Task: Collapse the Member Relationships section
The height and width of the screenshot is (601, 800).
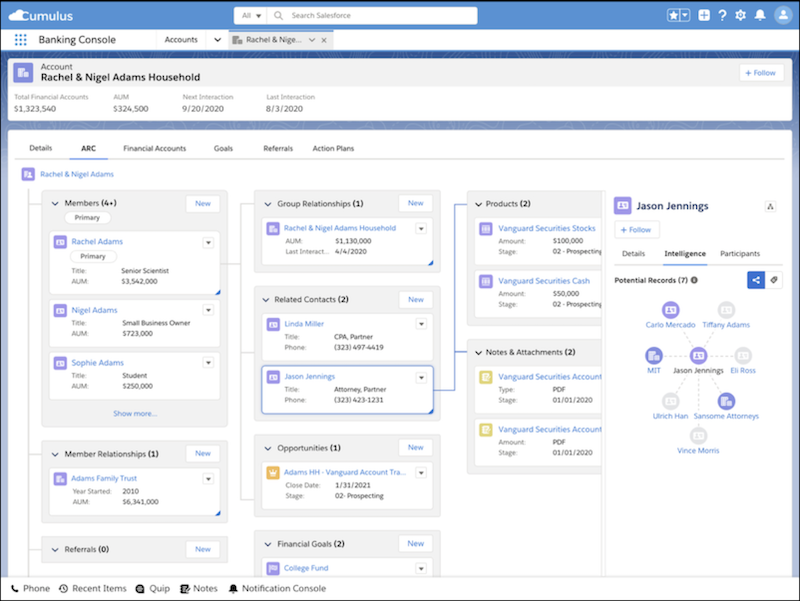Action: 55,454
